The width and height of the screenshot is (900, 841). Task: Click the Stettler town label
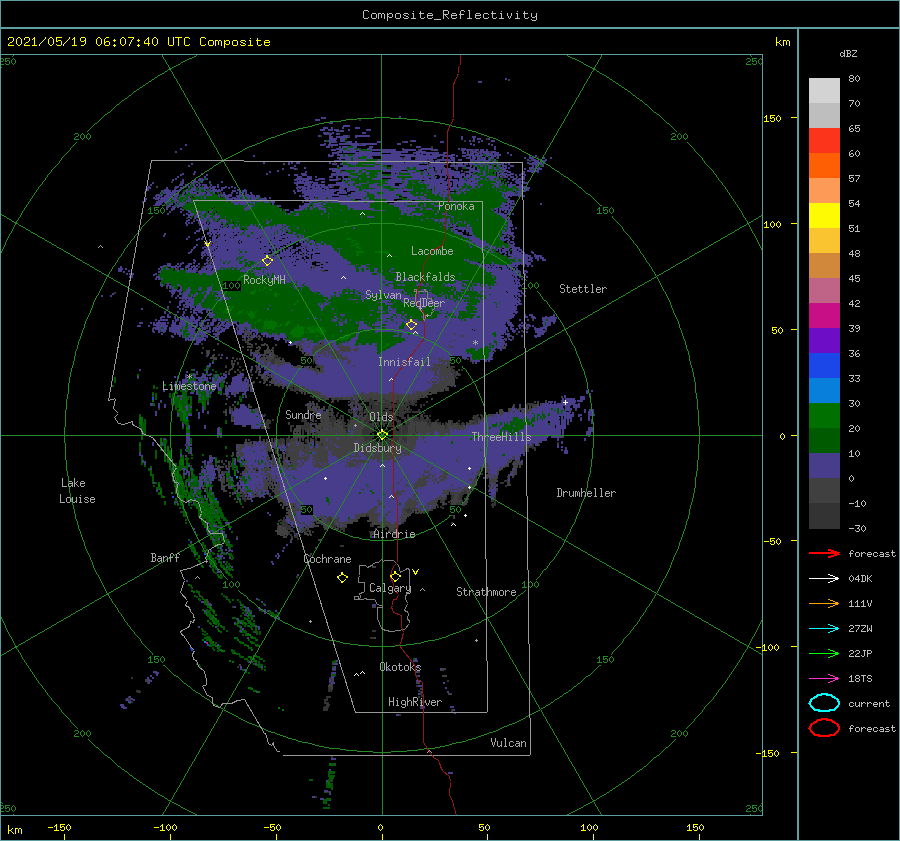(x=583, y=289)
